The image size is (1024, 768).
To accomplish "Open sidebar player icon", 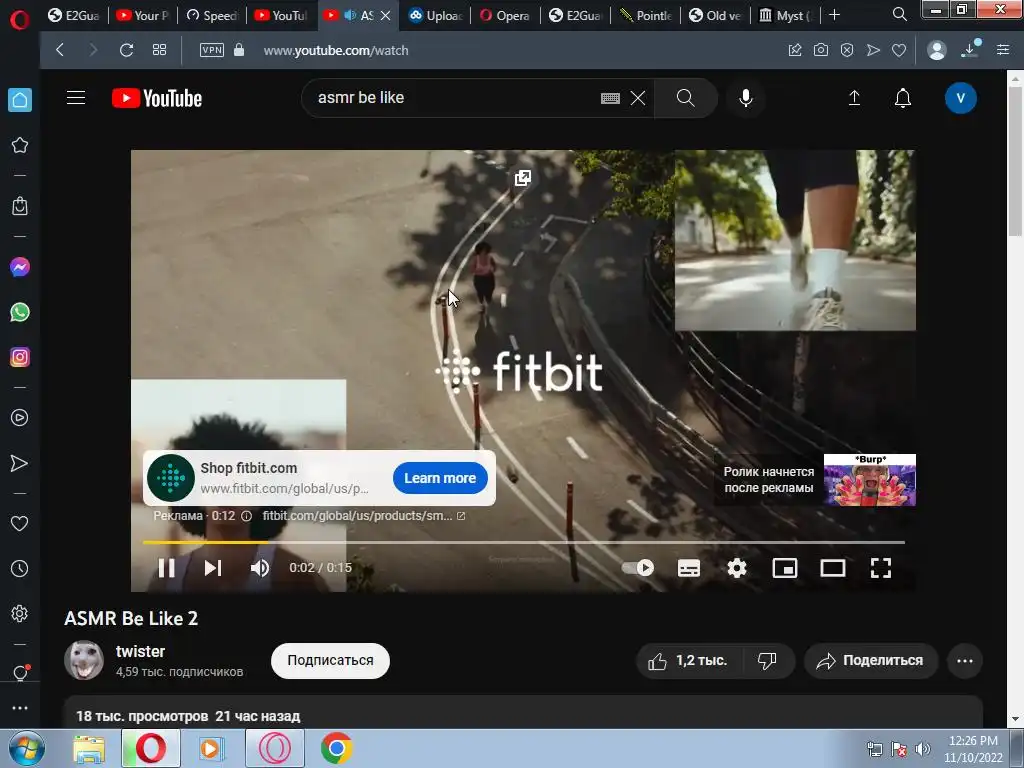I will click(20, 418).
